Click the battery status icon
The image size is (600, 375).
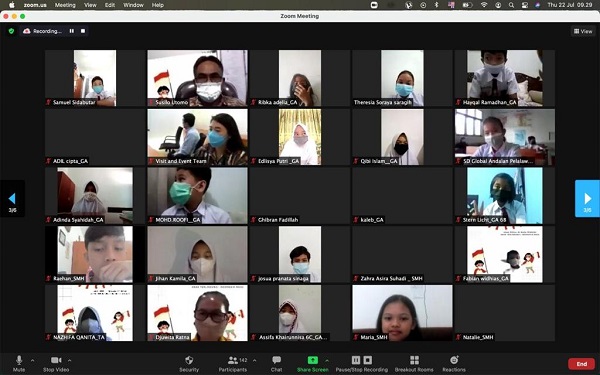467,5
